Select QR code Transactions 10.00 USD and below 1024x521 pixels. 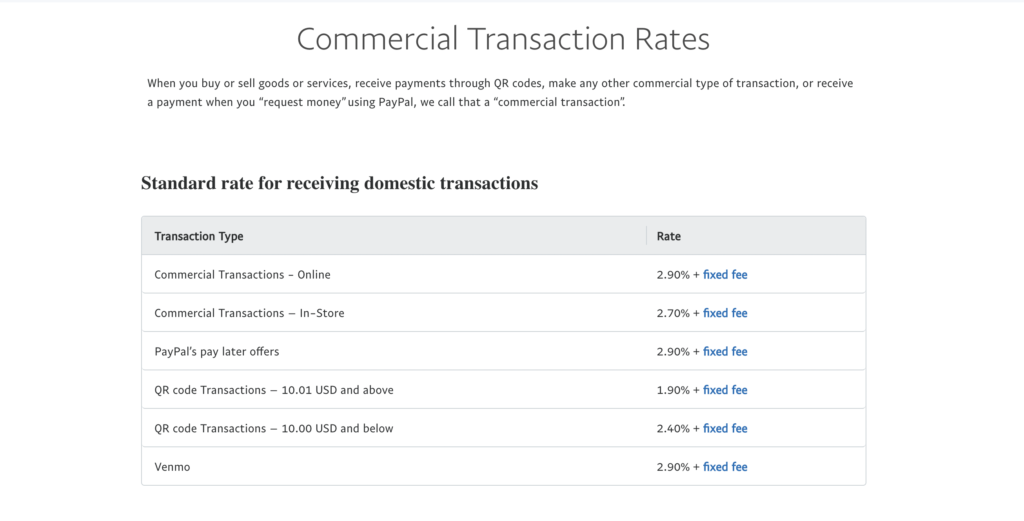(x=274, y=428)
